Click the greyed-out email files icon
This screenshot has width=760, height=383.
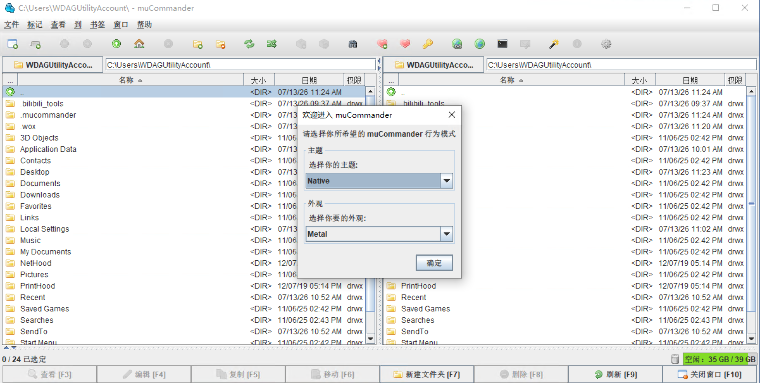525,44
